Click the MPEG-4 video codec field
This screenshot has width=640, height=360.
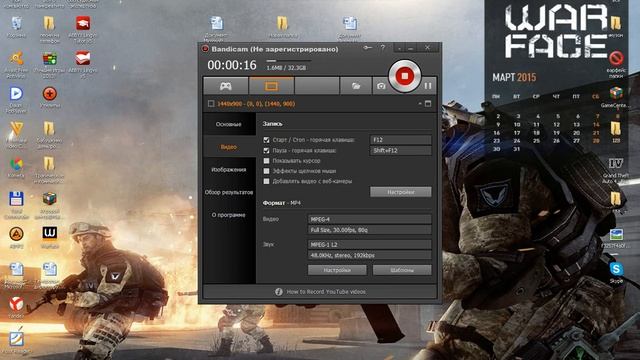(x=369, y=219)
